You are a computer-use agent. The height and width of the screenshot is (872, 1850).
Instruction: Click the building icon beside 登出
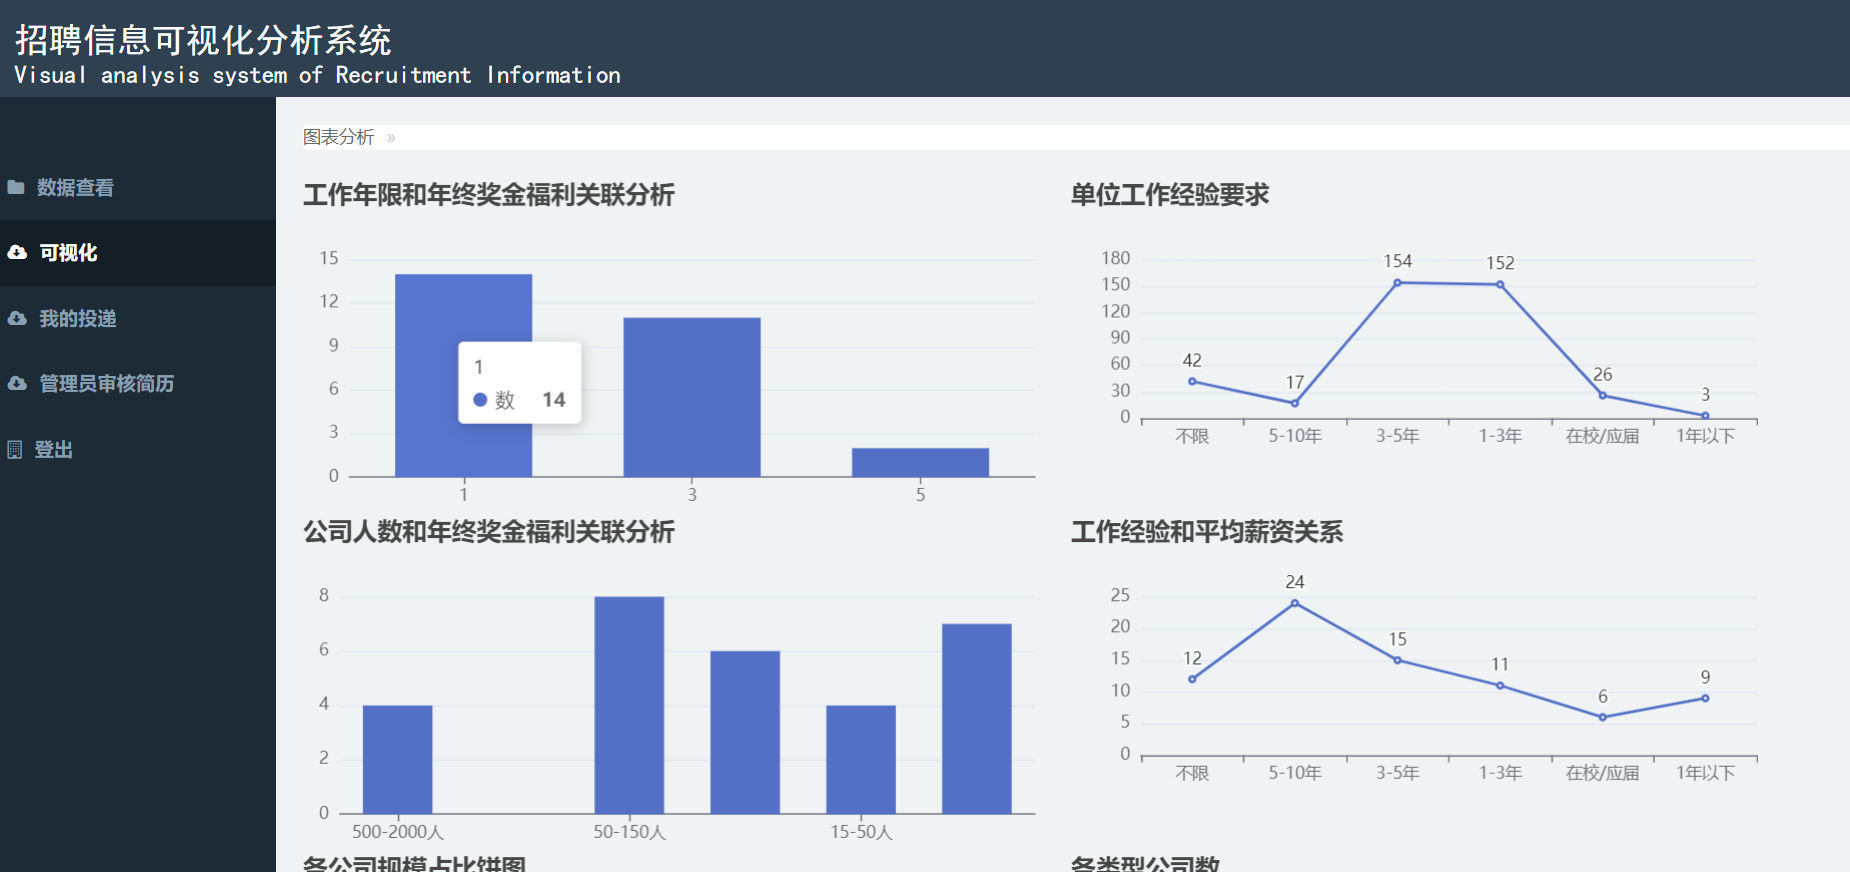tap(15, 450)
